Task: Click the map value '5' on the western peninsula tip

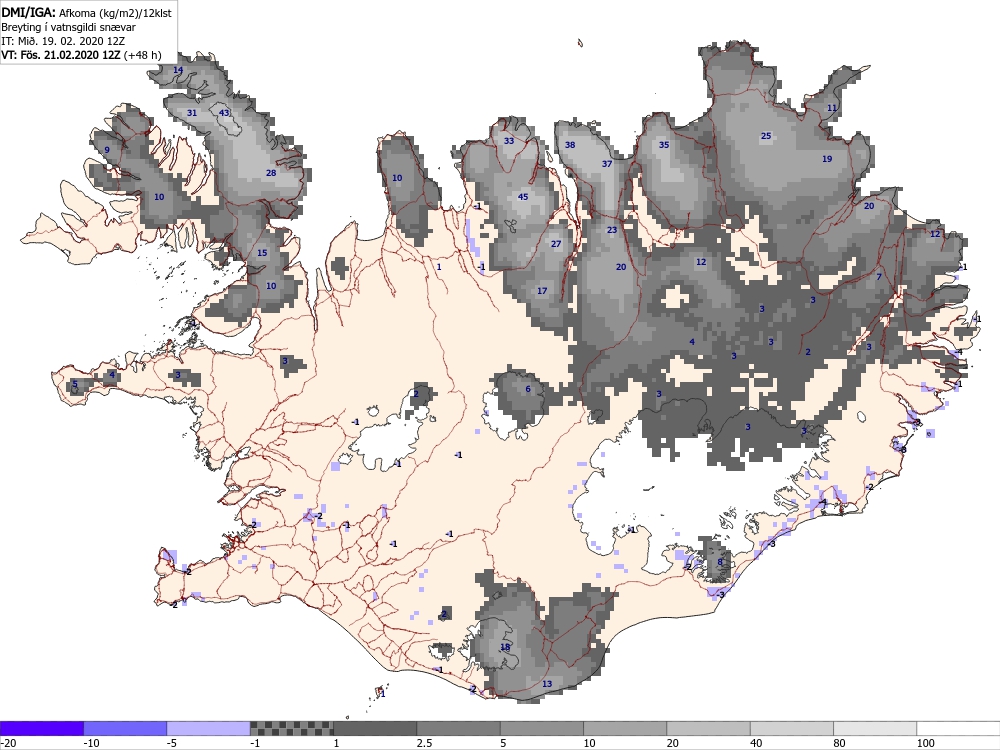Action: [75, 384]
